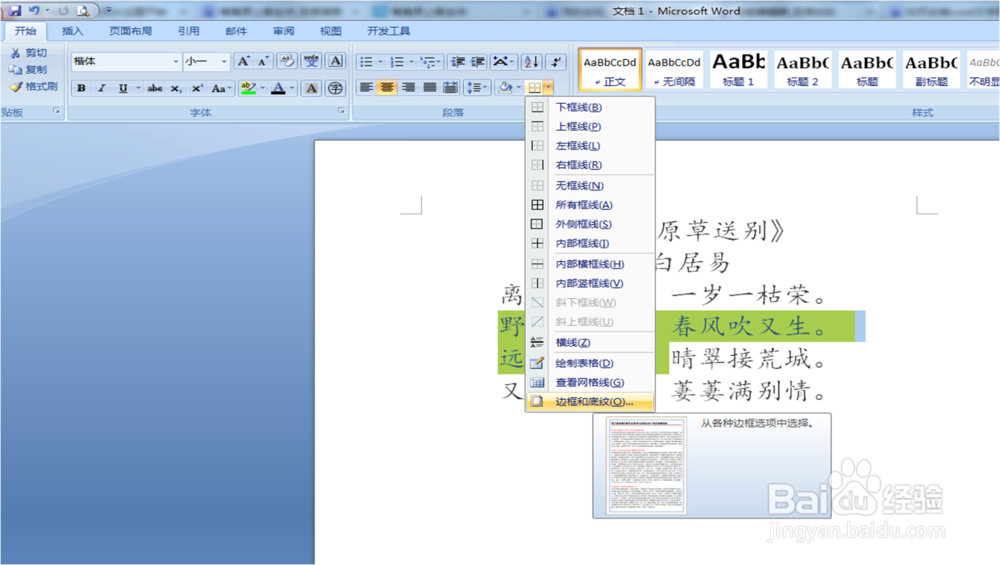Open the 审阅 ribbon tab
Image resolution: width=1000 pixels, height=565 pixels.
coord(283,31)
